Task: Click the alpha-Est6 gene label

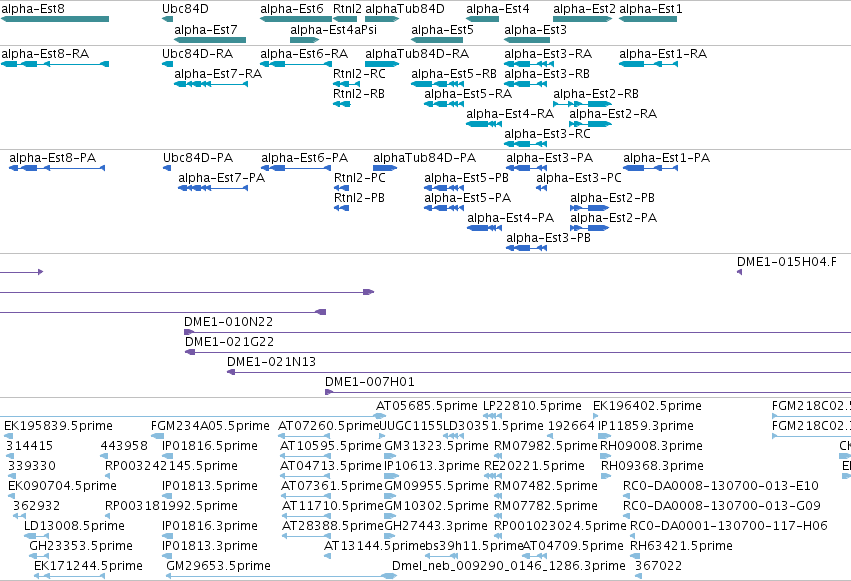Action: pyautogui.click(x=291, y=9)
